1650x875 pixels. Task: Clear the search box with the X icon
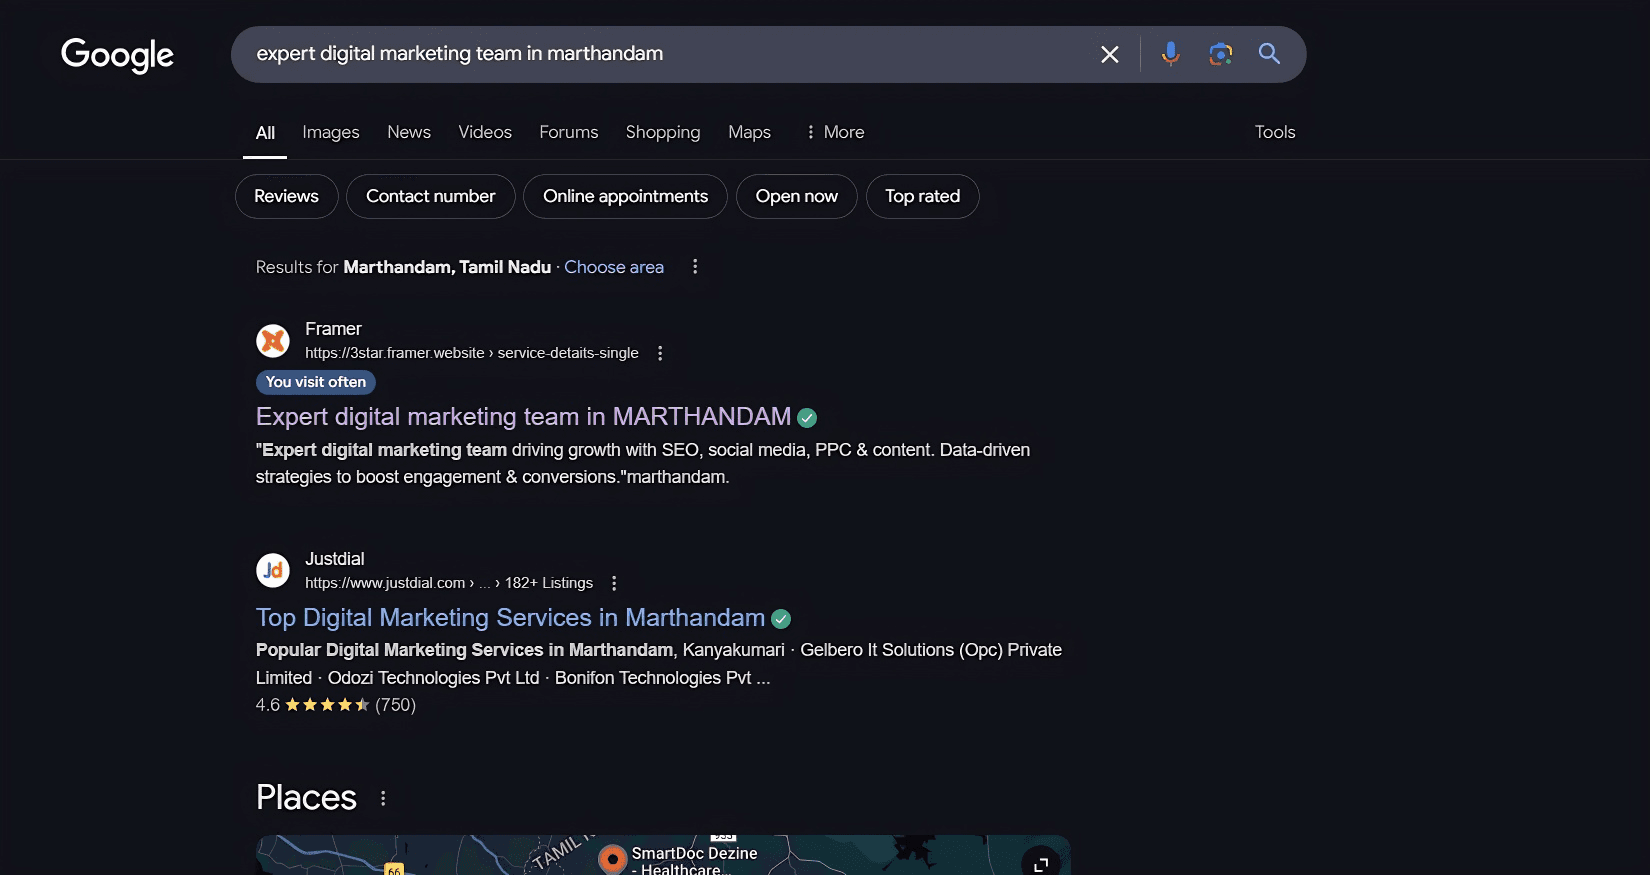pyautogui.click(x=1110, y=54)
